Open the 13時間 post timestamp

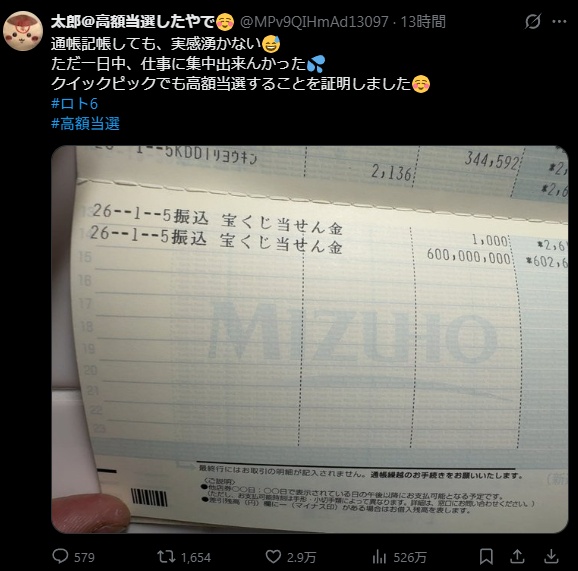tap(423, 22)
